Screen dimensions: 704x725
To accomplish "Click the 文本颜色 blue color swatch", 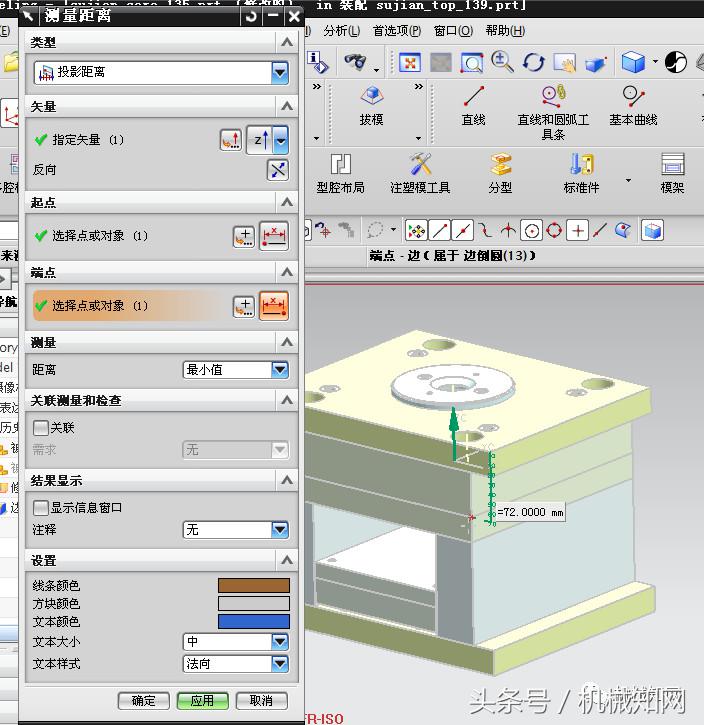I will click(x=254, y=622).
